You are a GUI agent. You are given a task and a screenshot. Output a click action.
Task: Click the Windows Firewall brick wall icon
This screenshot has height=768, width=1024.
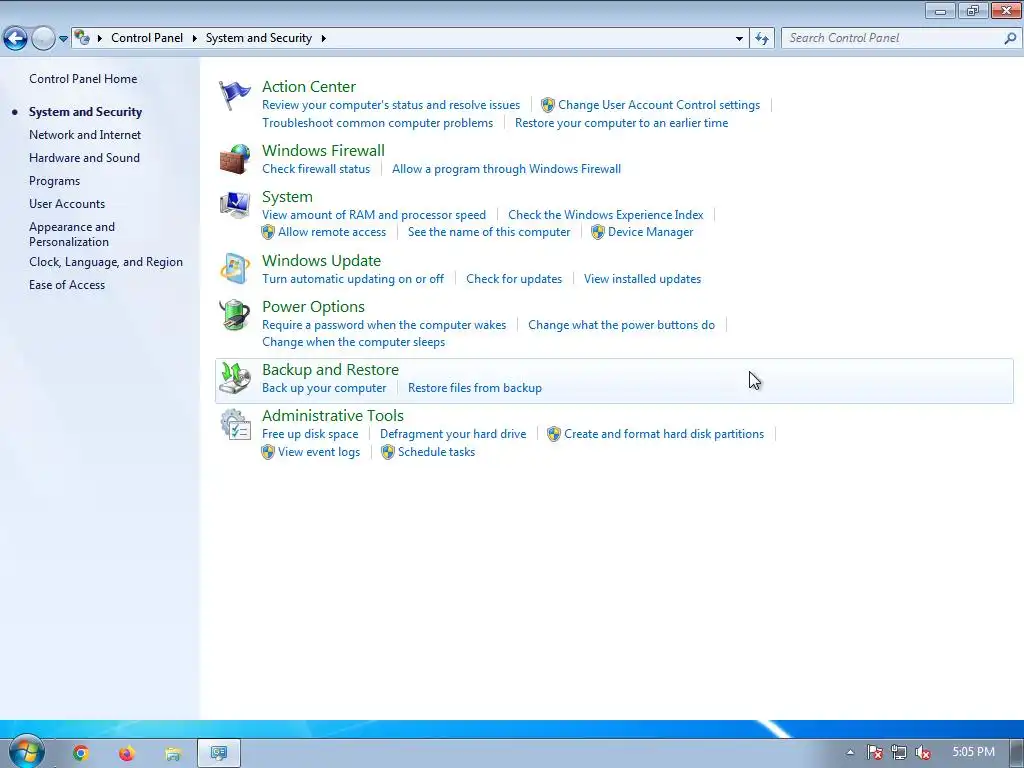[x=234, y=160]
